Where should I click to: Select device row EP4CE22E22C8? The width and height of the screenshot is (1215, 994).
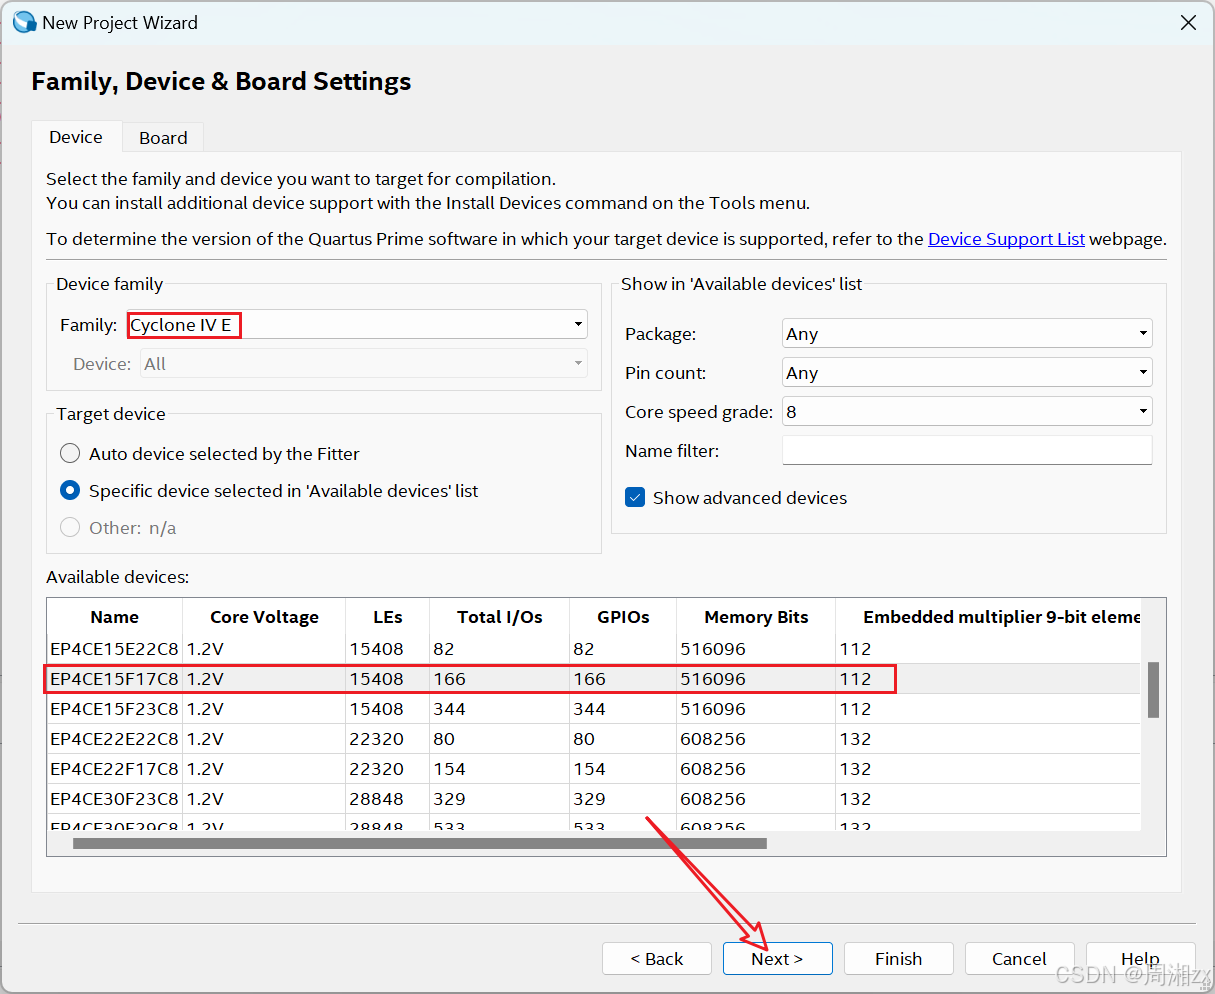[594, 739]
